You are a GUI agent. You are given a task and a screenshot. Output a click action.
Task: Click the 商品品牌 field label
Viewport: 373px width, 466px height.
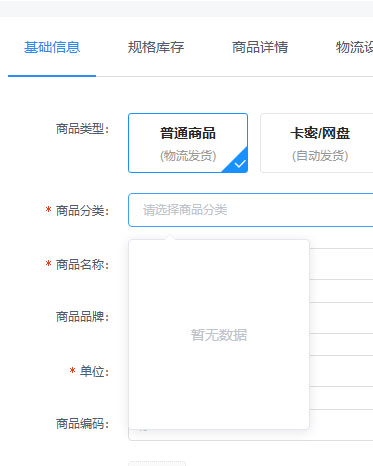[x=83, y=317]
